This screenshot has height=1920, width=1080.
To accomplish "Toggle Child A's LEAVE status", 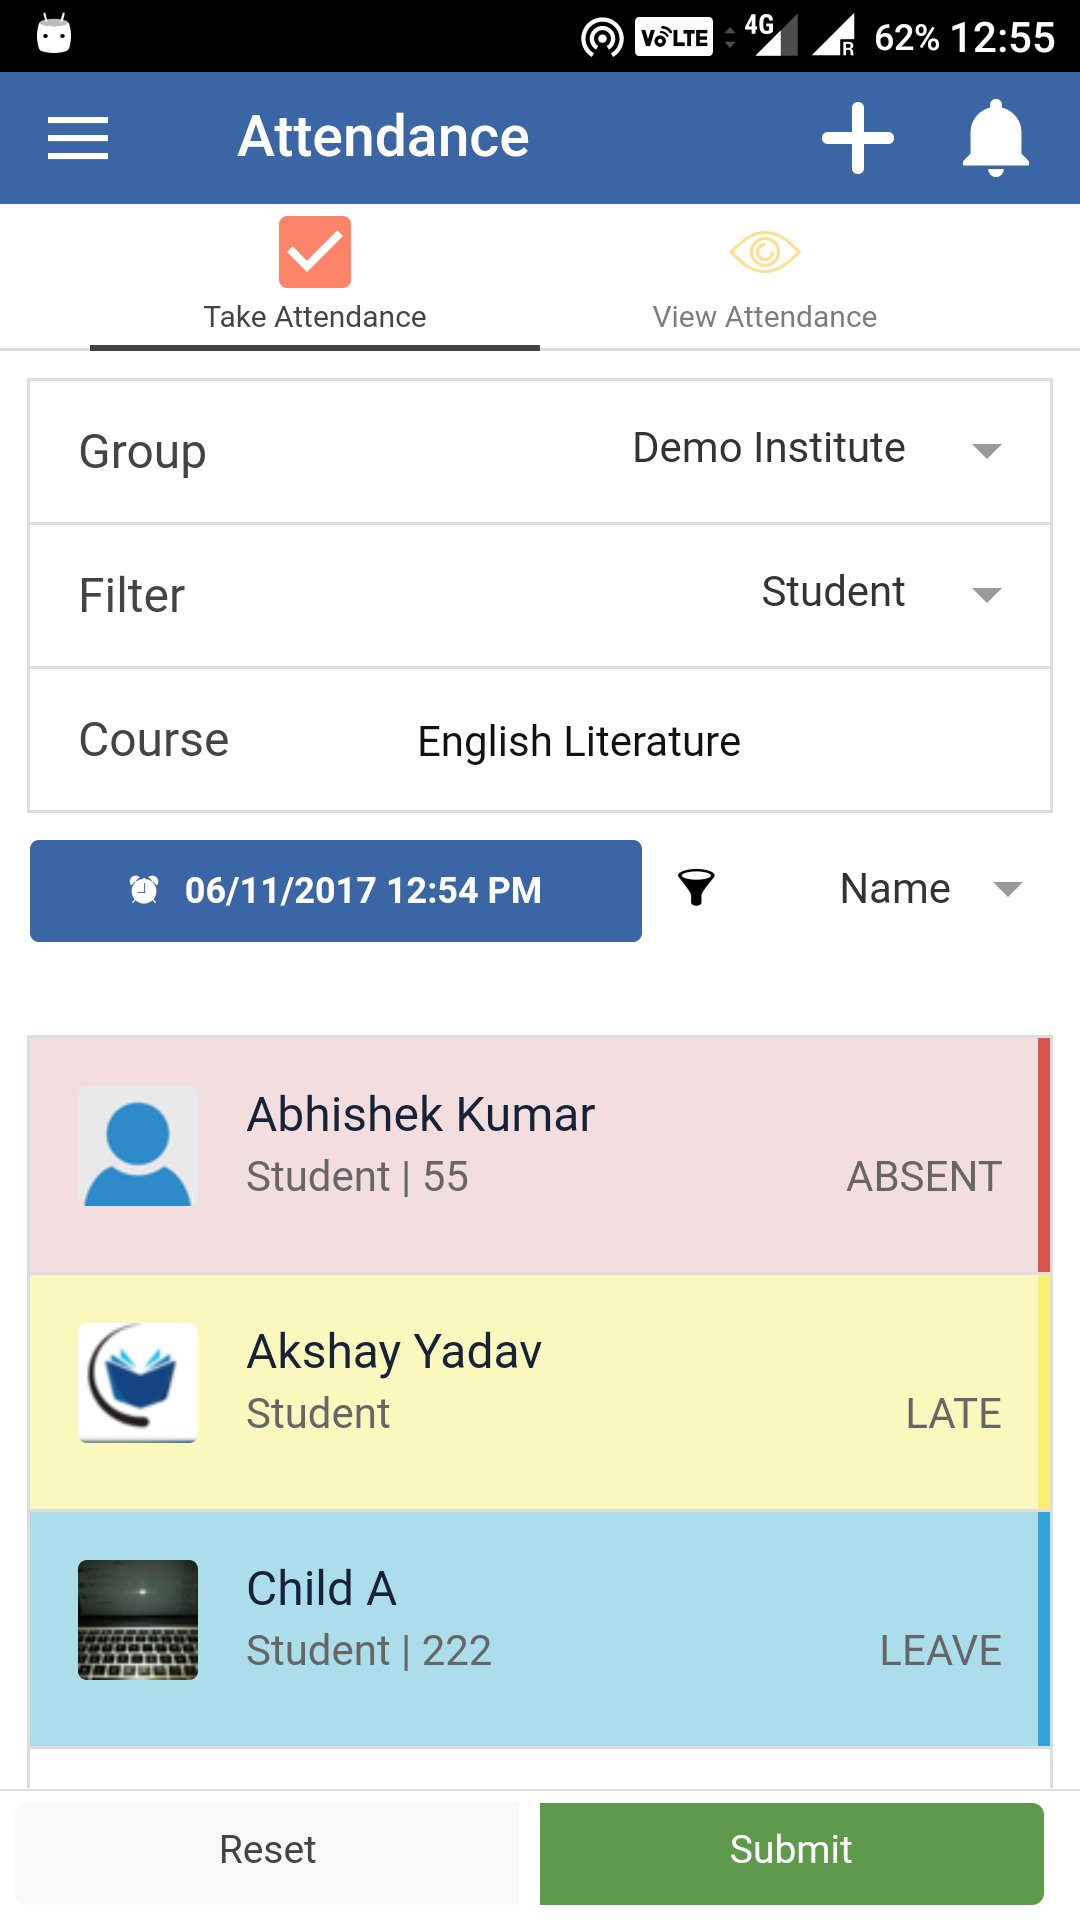I will click(x=941, y=1651).
